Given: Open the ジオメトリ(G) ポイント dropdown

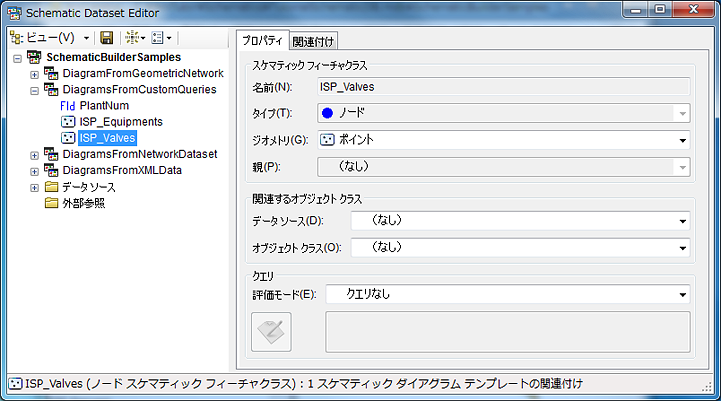Looking at the screenshot, I should coord(504,140).
